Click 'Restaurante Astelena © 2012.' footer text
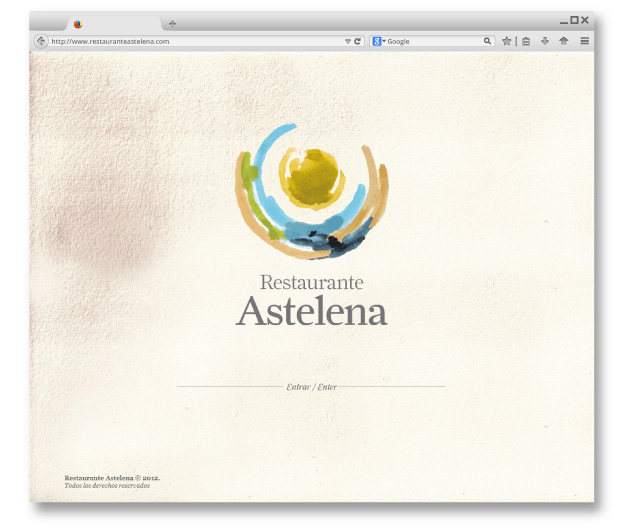 (112, 478)
